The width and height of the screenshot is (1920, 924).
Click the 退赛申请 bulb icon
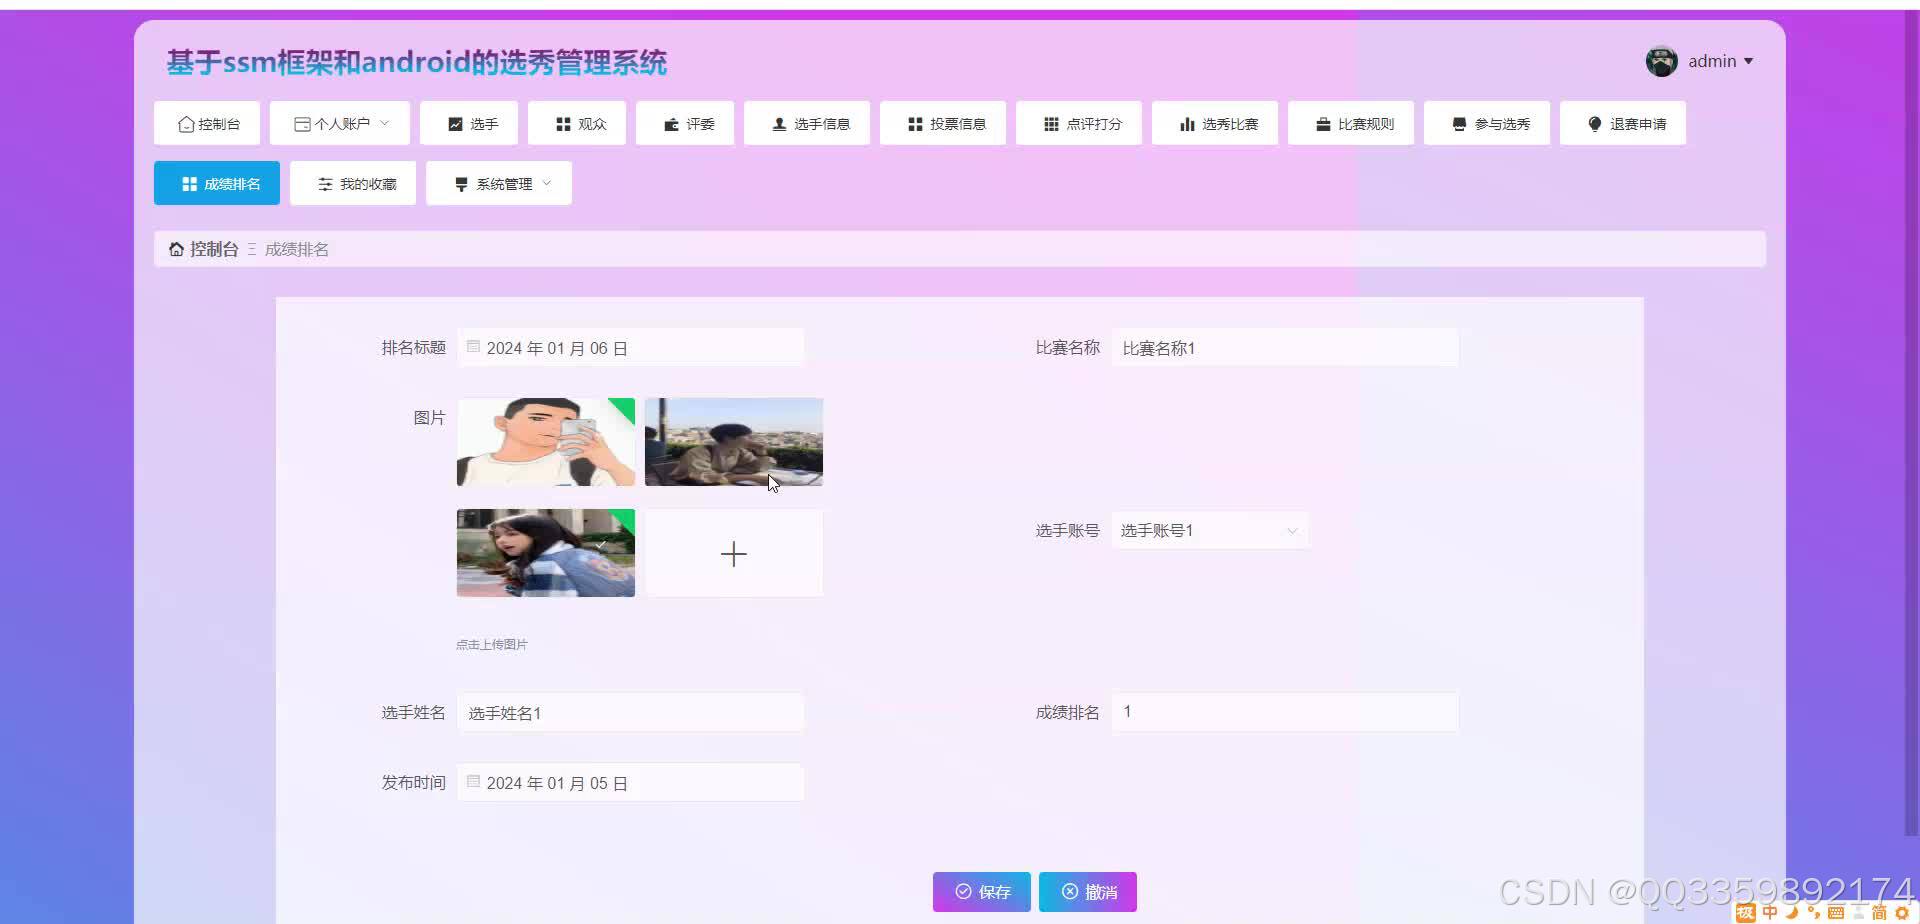pyautogui.click(x=1595, y=124)
